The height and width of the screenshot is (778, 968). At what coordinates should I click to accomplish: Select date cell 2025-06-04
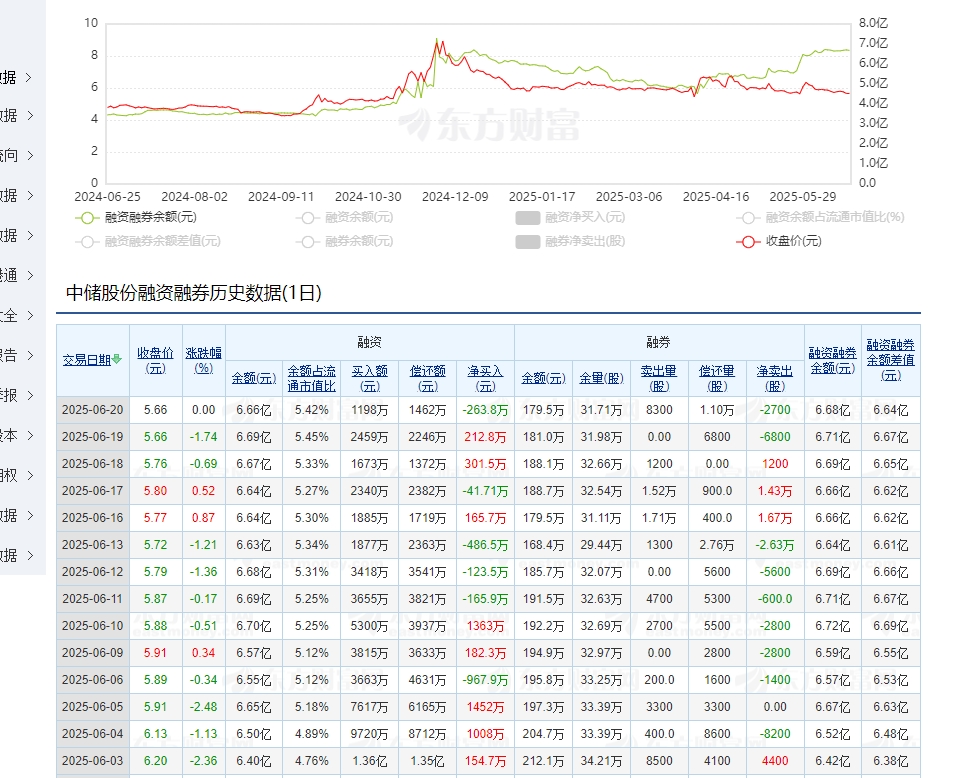(93, 734)
